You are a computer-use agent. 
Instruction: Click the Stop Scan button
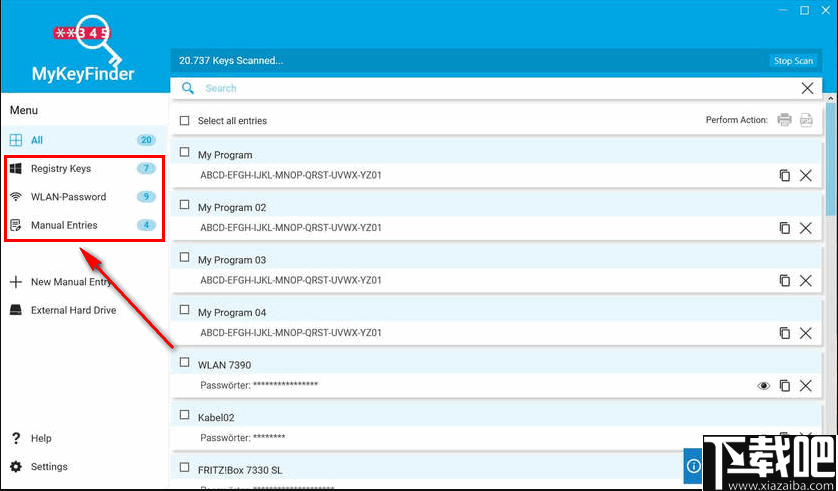(793, 61)
